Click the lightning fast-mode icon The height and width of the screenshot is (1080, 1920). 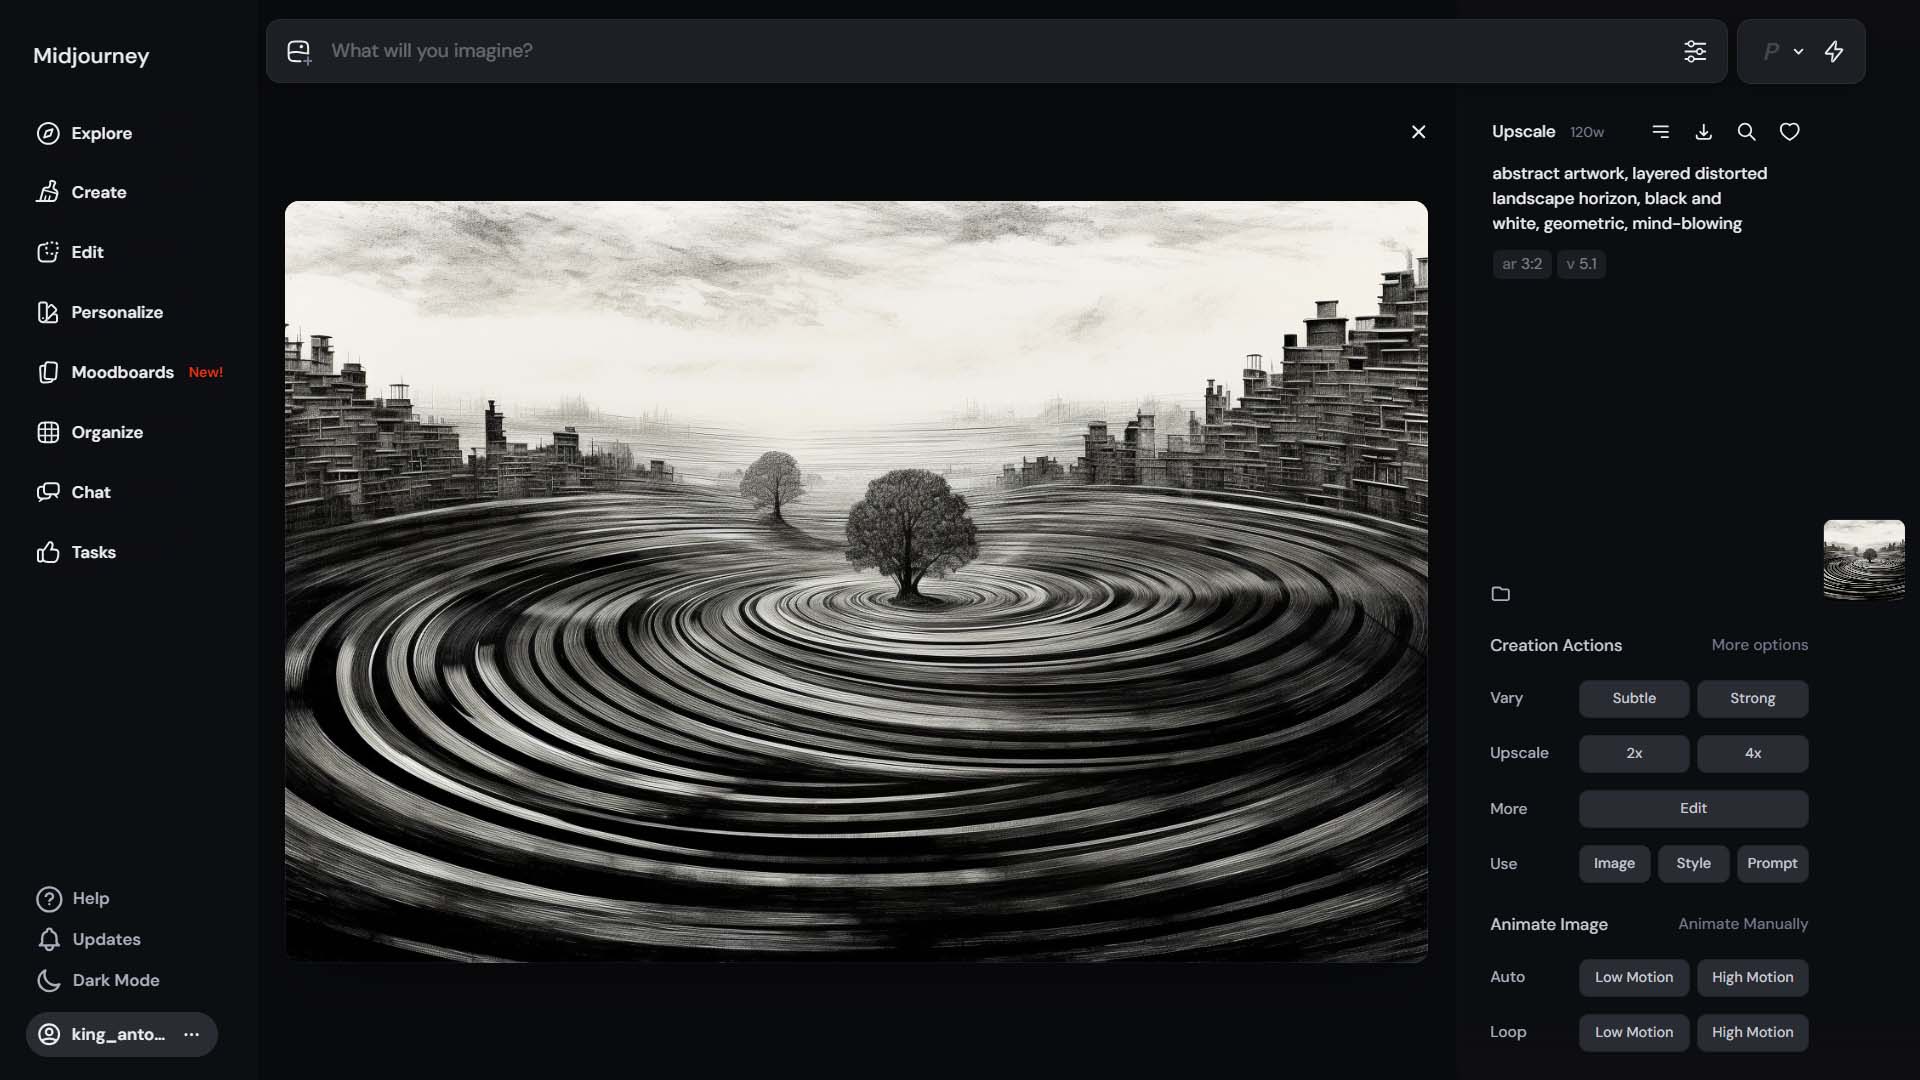pos(1835,51)
